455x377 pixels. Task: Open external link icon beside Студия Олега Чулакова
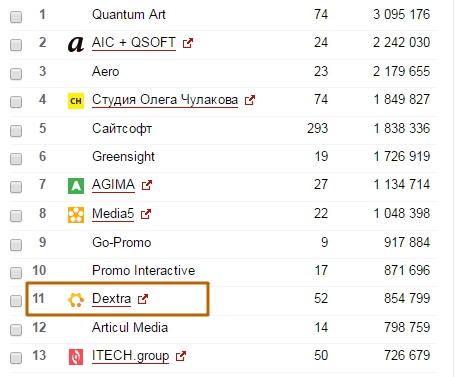click(250, 100)
